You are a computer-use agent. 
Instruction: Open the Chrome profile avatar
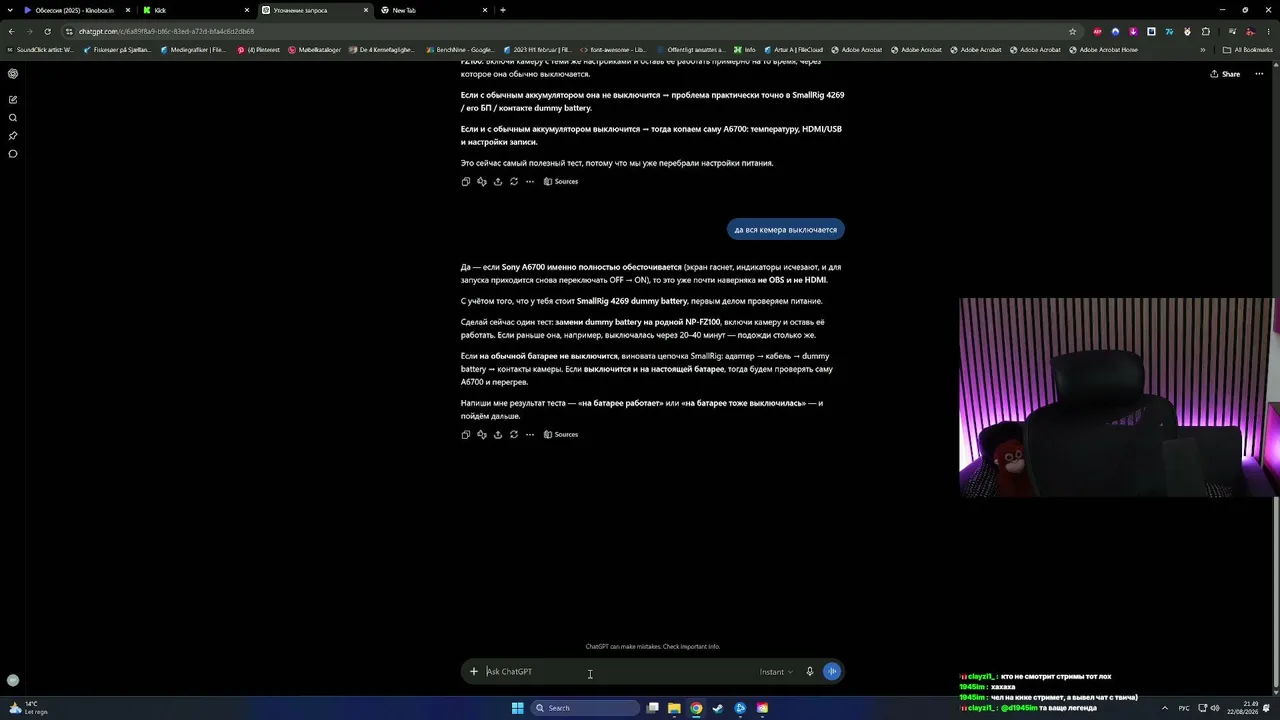click(x=1250, y=31)
